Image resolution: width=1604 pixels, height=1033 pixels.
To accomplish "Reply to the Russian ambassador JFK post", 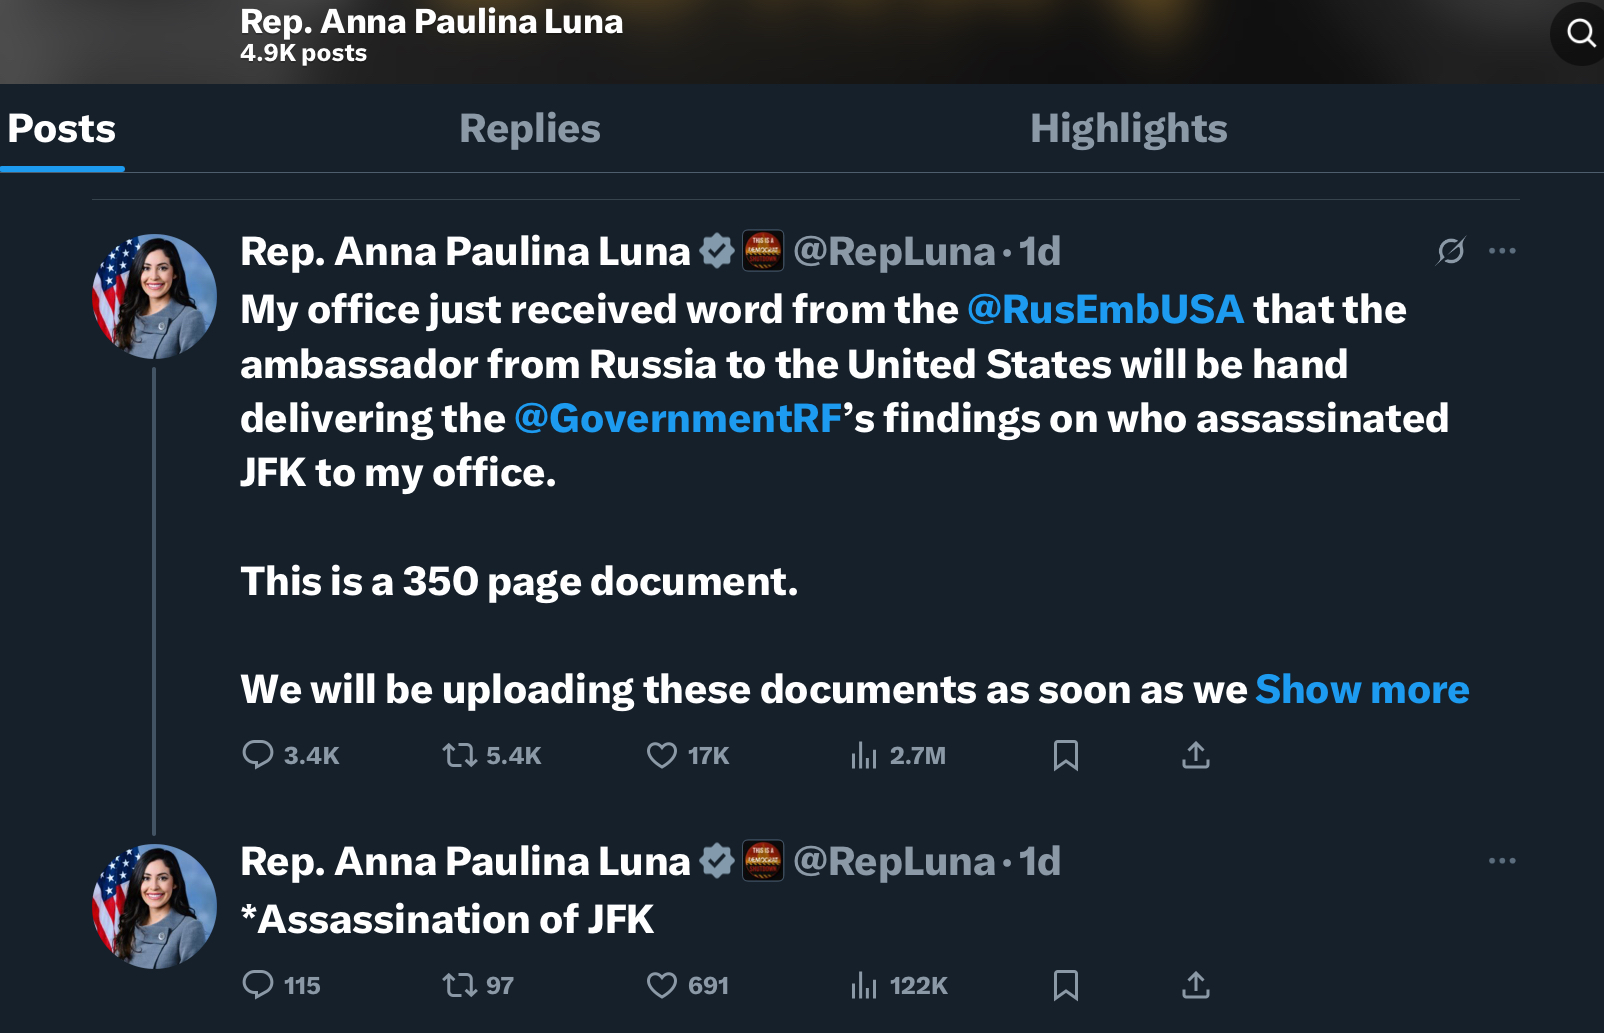I will pos(258,755).
